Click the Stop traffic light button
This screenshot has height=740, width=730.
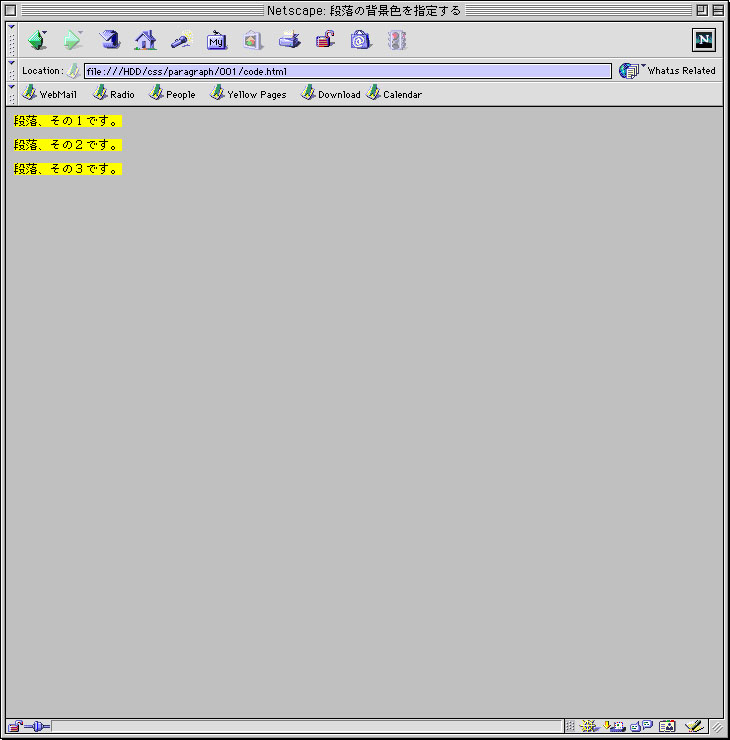[x=397, y=41]
